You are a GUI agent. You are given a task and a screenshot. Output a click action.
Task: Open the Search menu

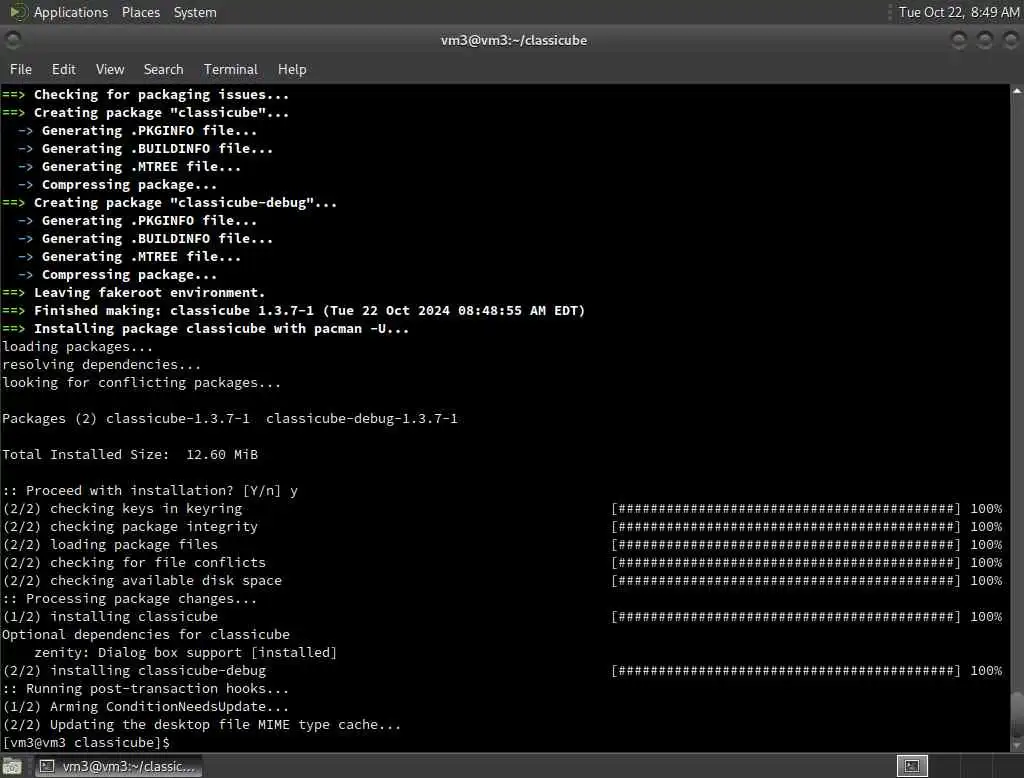click(163, 69)
